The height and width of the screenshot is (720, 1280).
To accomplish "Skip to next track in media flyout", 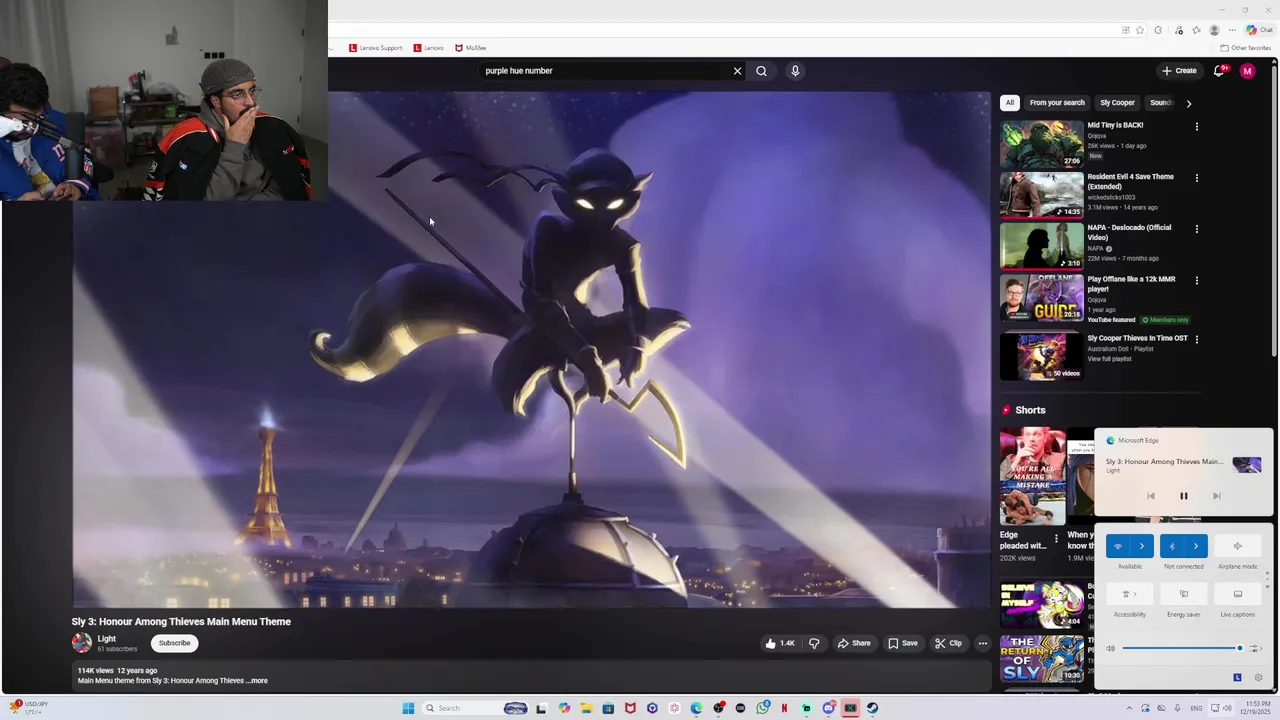I will pyautogui.click(x=1216, y=496).
